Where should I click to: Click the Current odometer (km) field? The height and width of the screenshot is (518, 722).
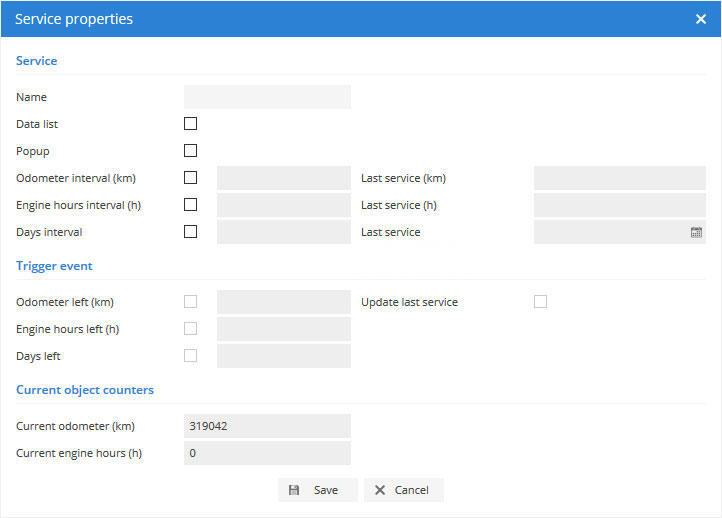(x=267, y=426)
